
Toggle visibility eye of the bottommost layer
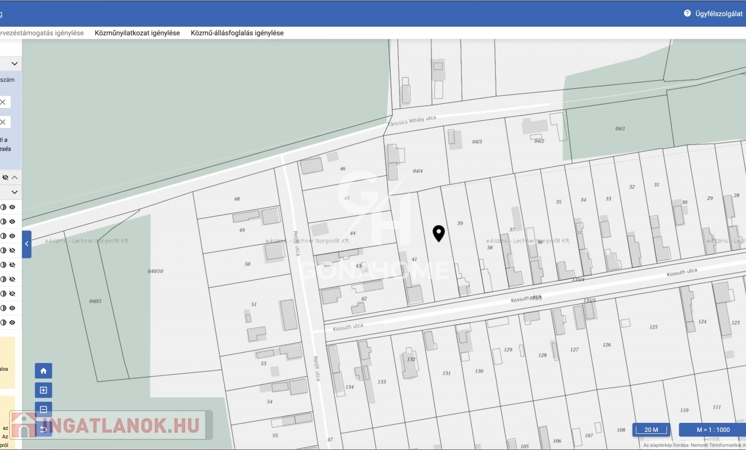[13, 323]
